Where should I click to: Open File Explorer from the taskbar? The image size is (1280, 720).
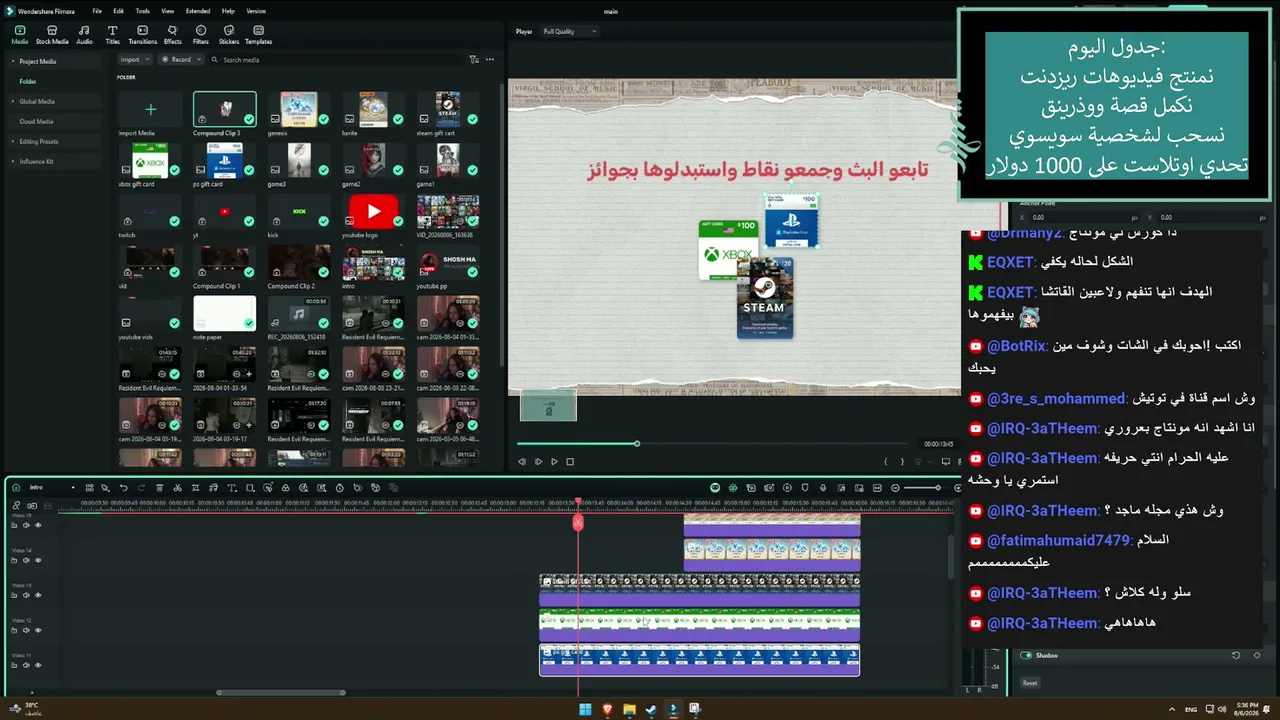(629, 710)
